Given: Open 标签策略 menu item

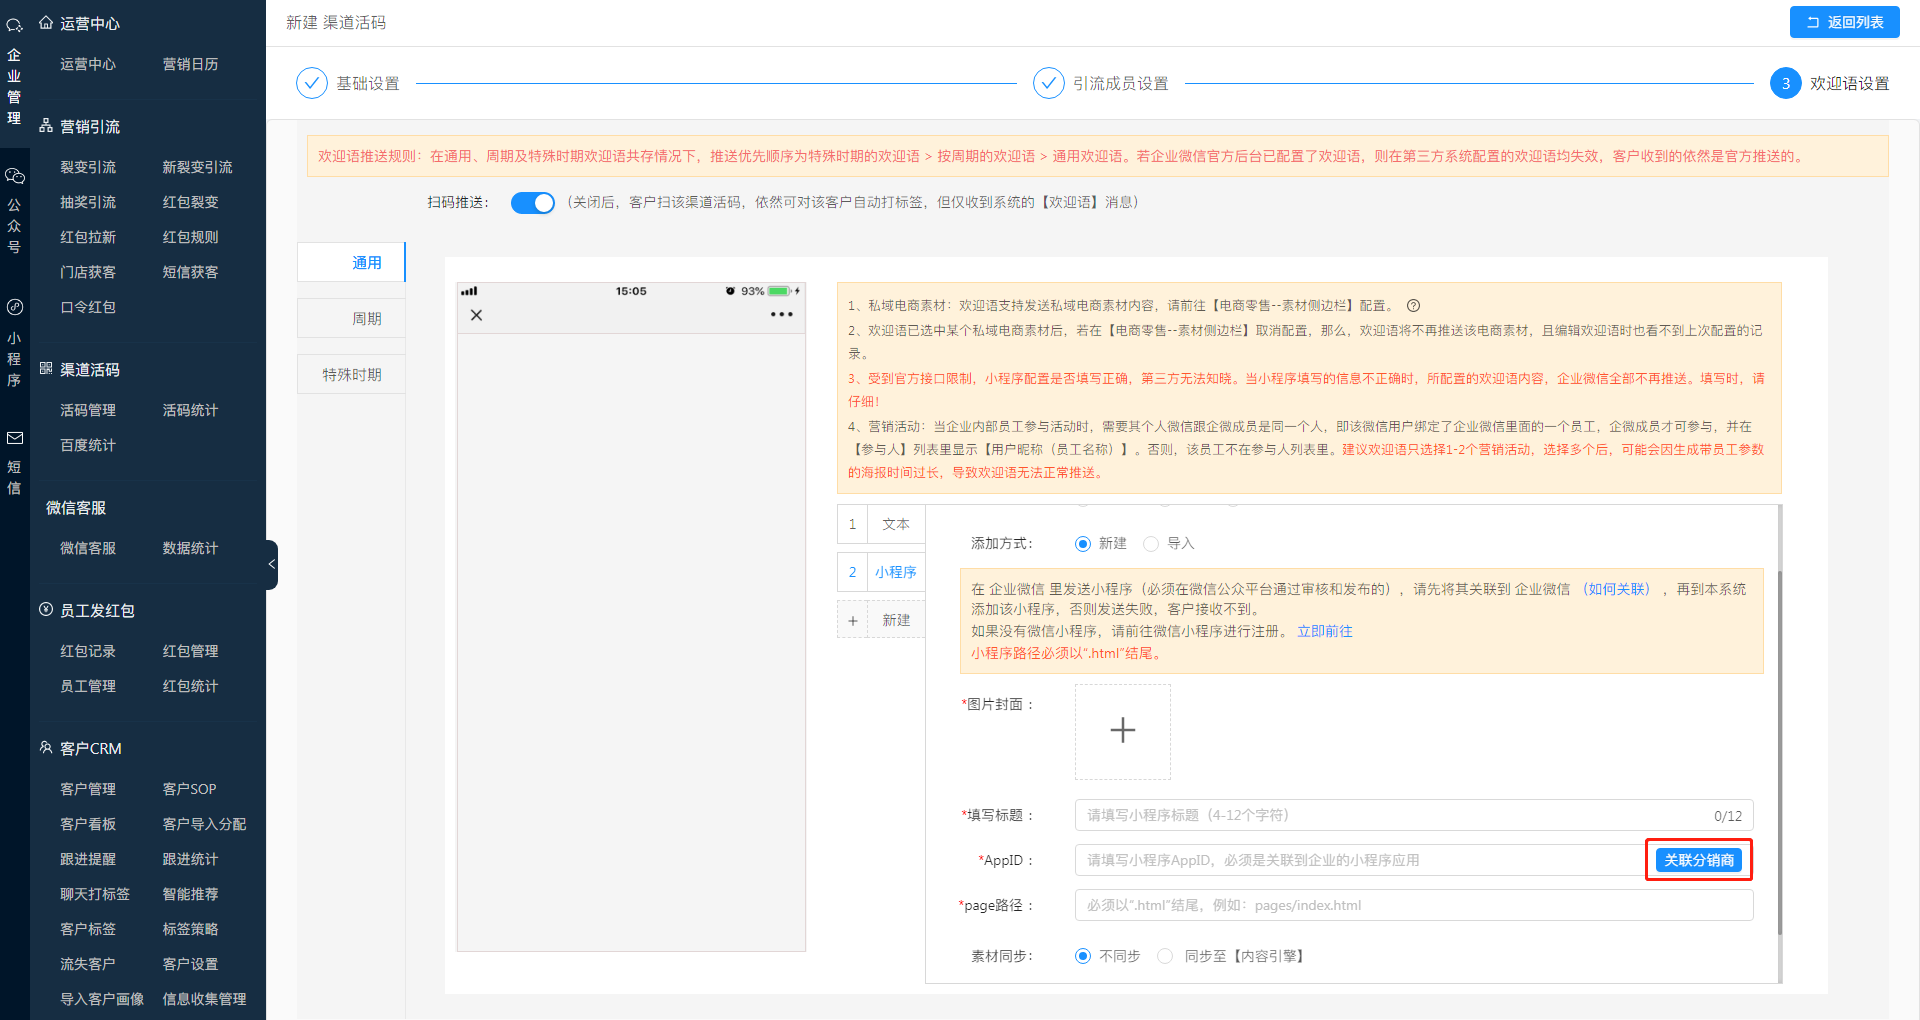Looking at the screenshot, I should (190, 929).
